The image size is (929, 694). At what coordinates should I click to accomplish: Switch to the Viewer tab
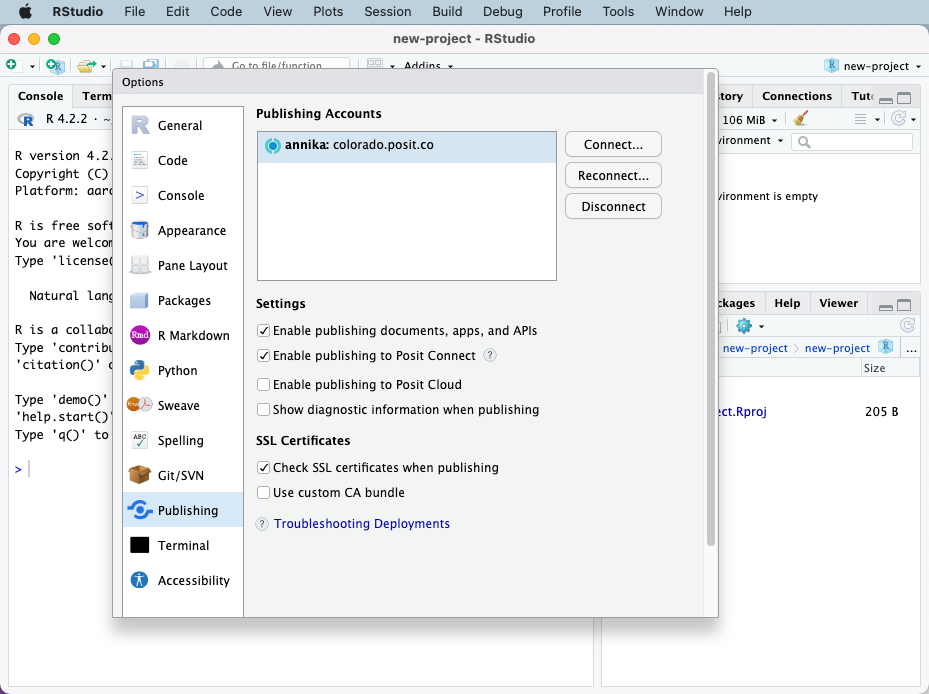click(838, 303)
